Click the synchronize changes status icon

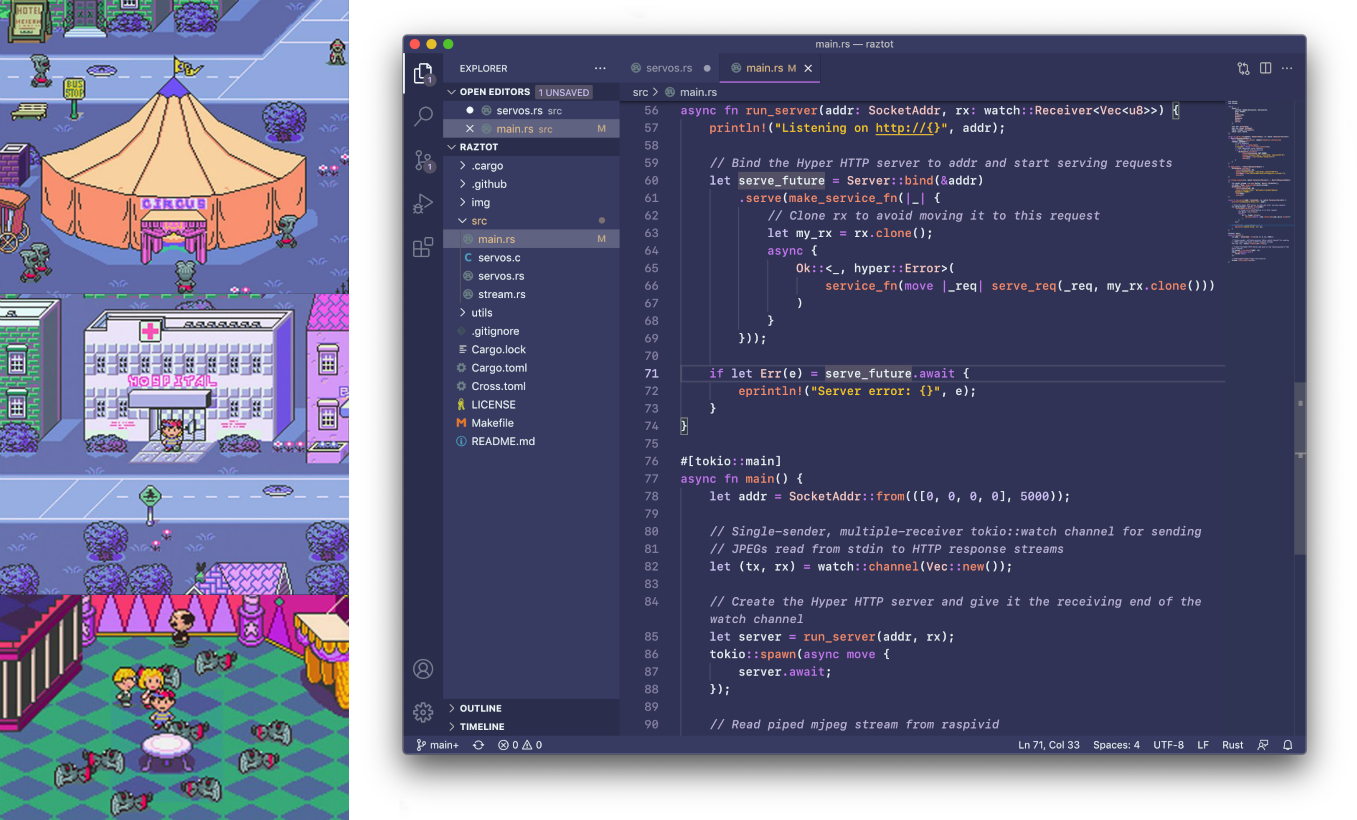click(478, 745)
